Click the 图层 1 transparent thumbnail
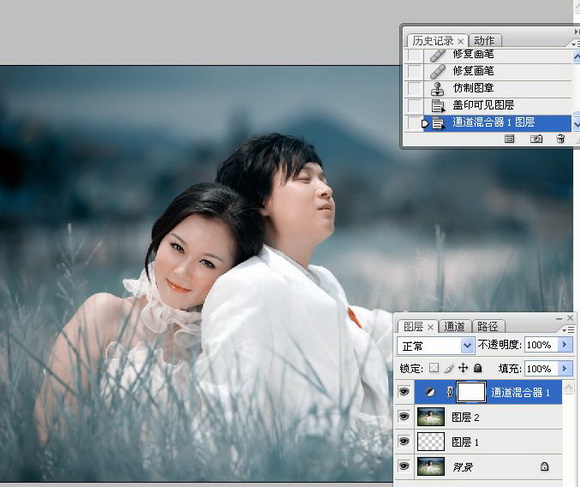580x487 pixels. click(x=431, y=442)
